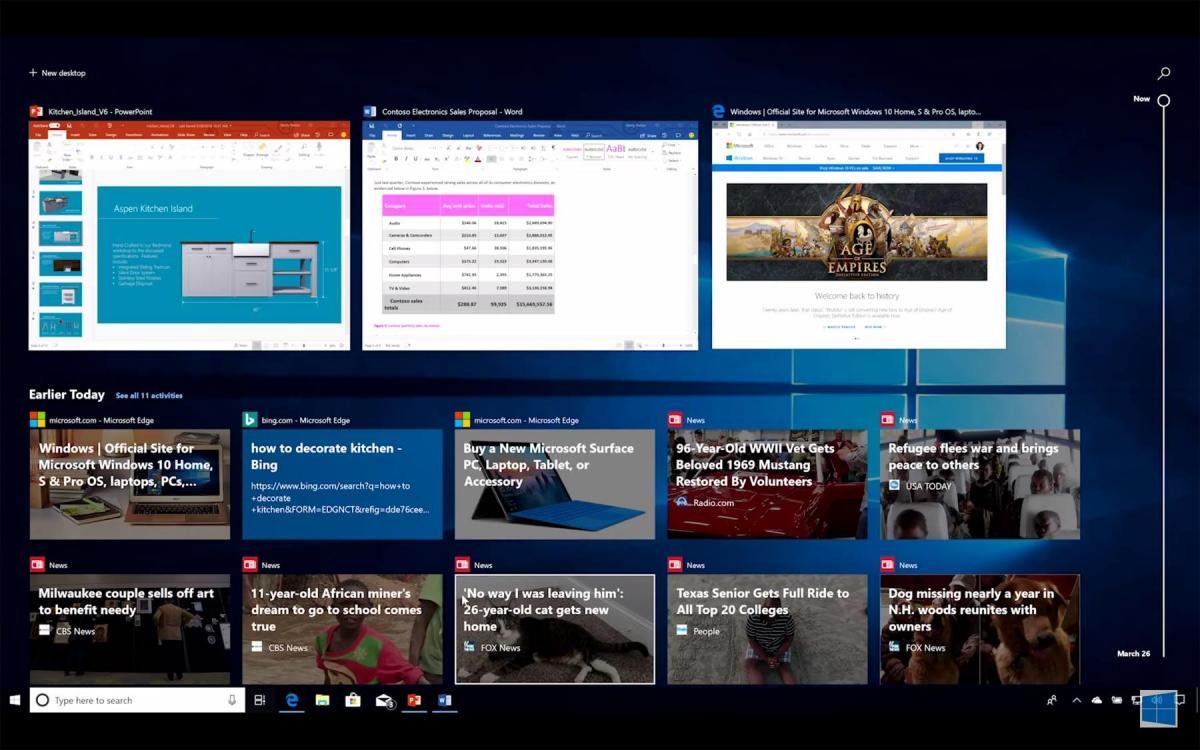The image size is (1200, 750).
Task: Switch to Word from the taskbar
Action: 444,700
